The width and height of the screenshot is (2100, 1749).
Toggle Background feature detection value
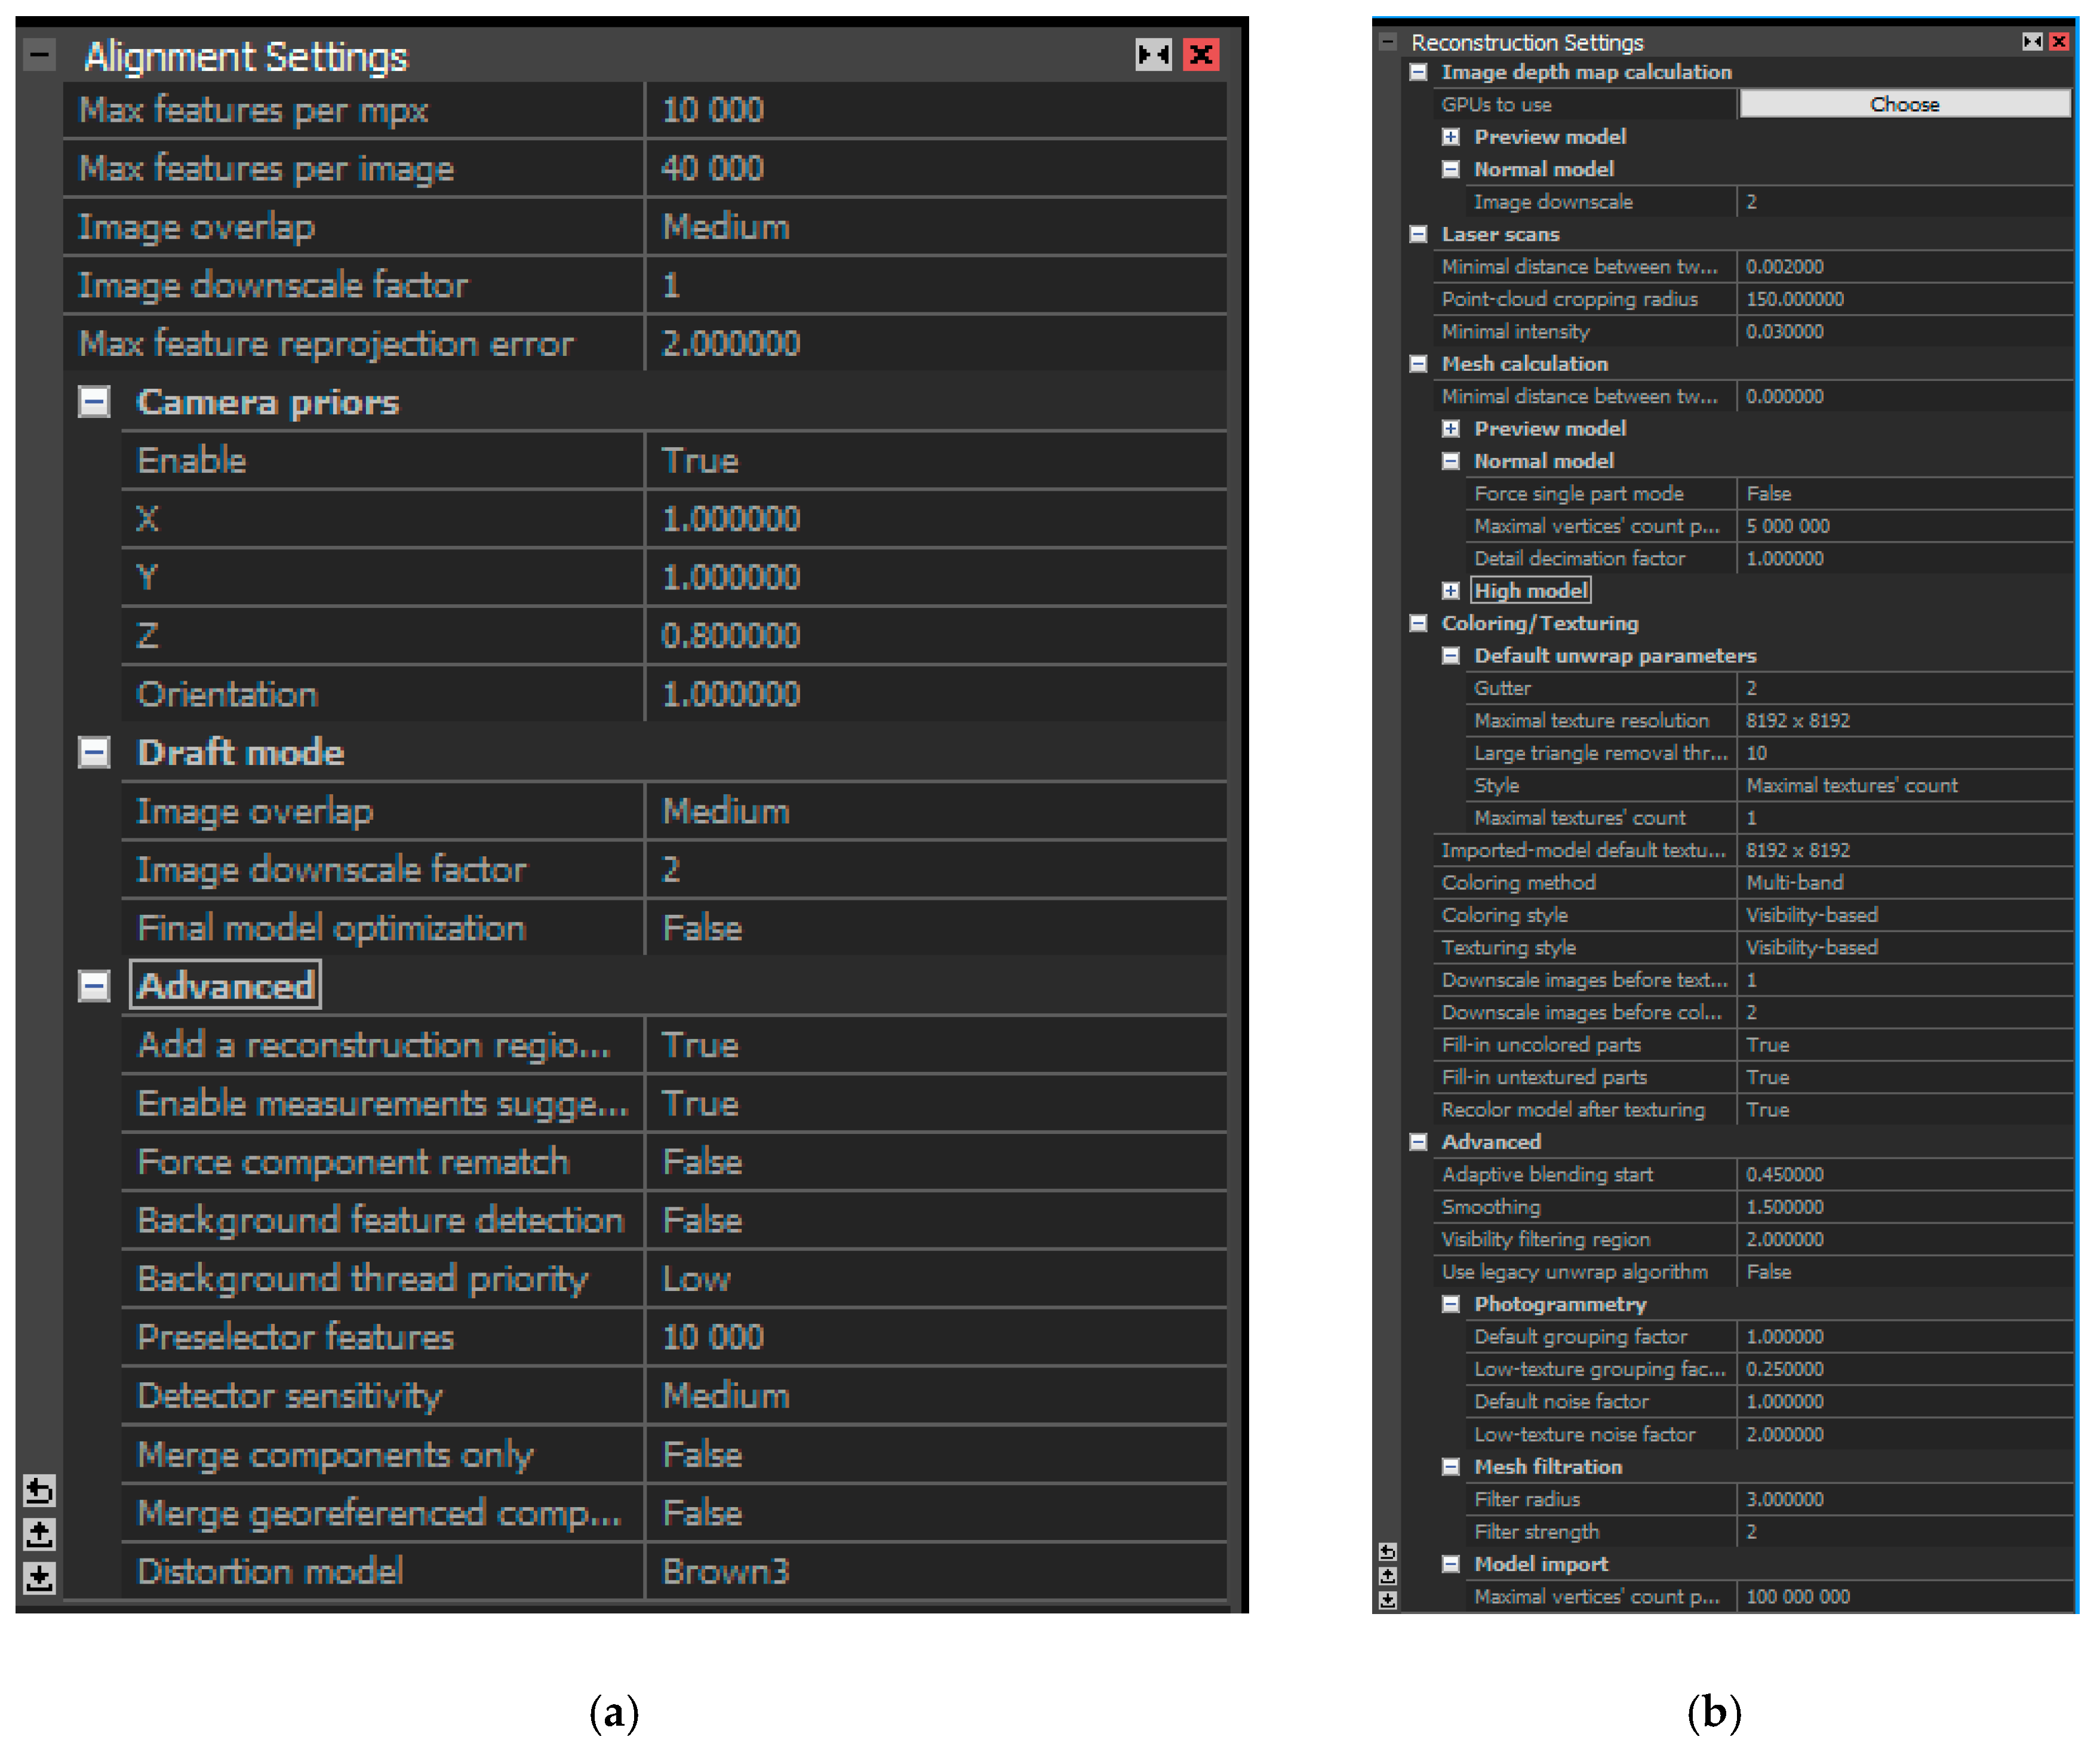936,1220
